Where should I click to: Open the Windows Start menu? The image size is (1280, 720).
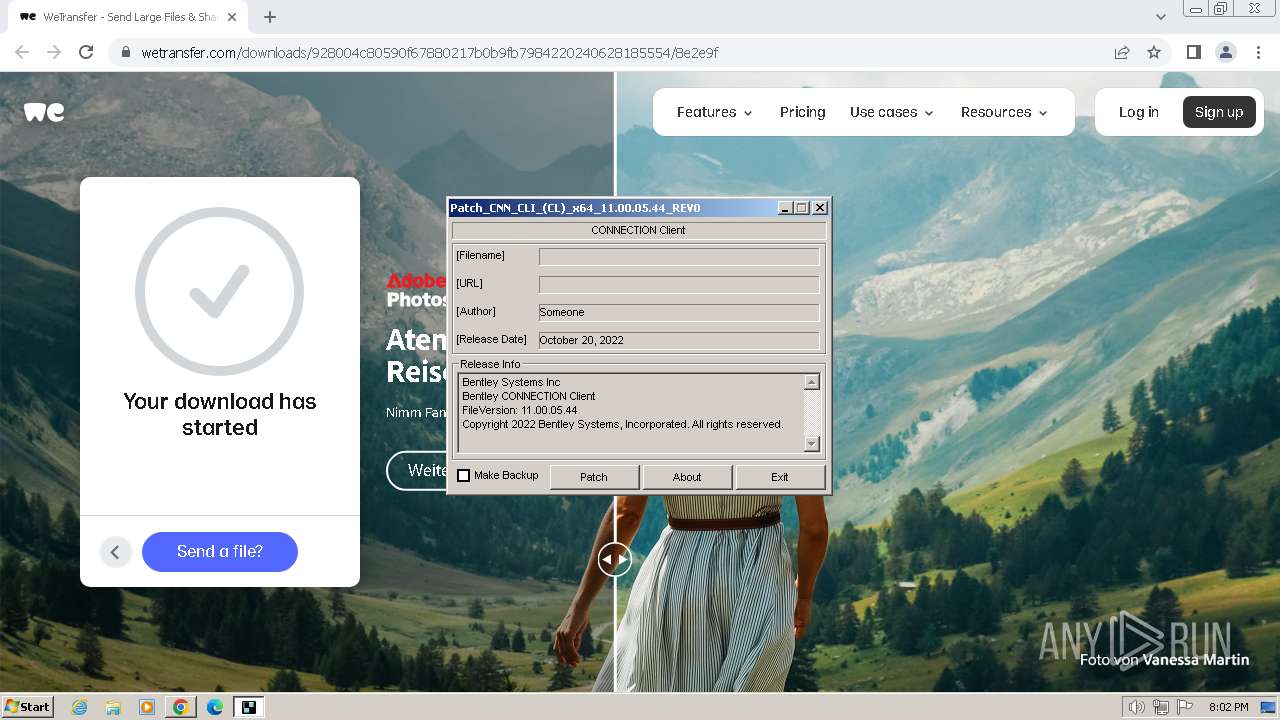(27, 706)
